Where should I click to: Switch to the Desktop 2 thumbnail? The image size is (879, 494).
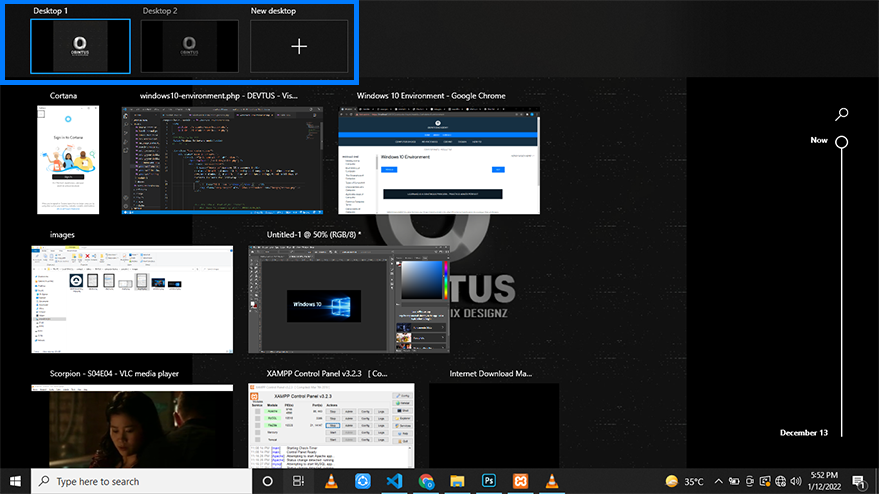click(189, 47)
